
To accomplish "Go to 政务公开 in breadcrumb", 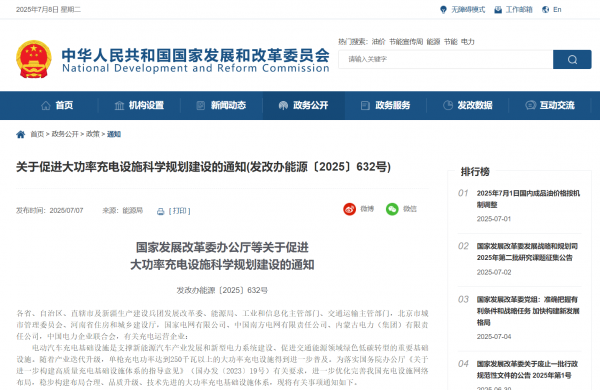I will pyautogui.click(x=65, y=134).
